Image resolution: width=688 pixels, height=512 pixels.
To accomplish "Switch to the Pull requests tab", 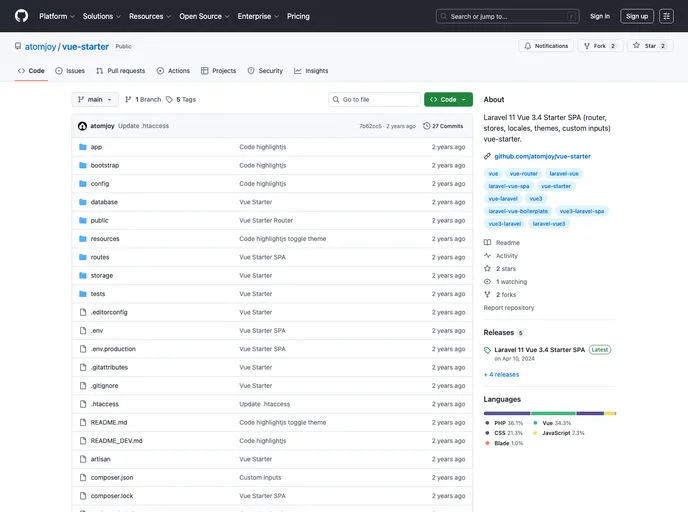I will (x=120, y=71).
